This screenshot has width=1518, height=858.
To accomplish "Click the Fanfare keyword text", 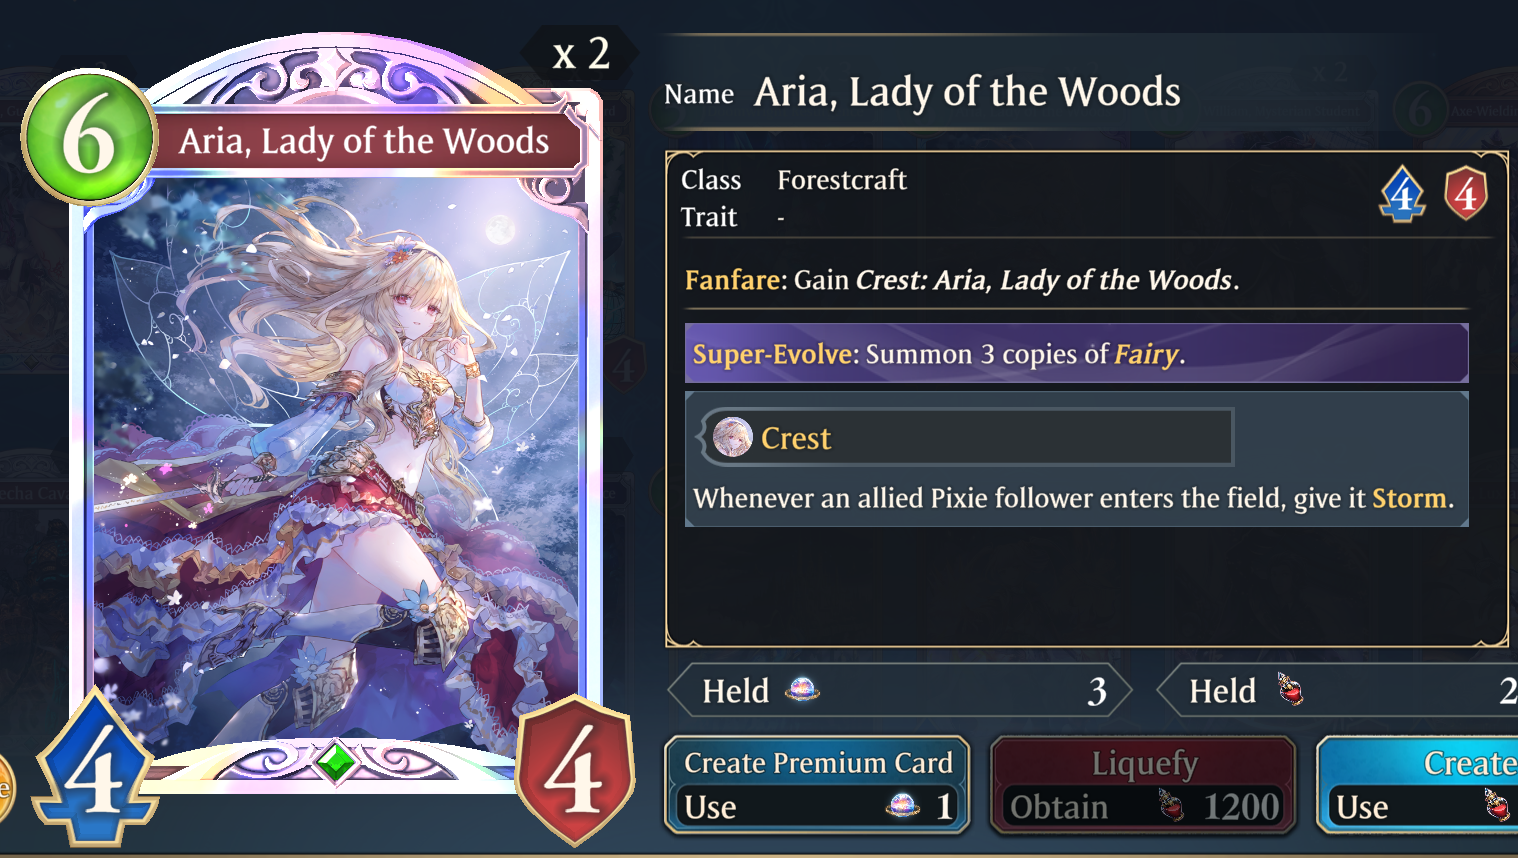I will [x=733, y=280].
